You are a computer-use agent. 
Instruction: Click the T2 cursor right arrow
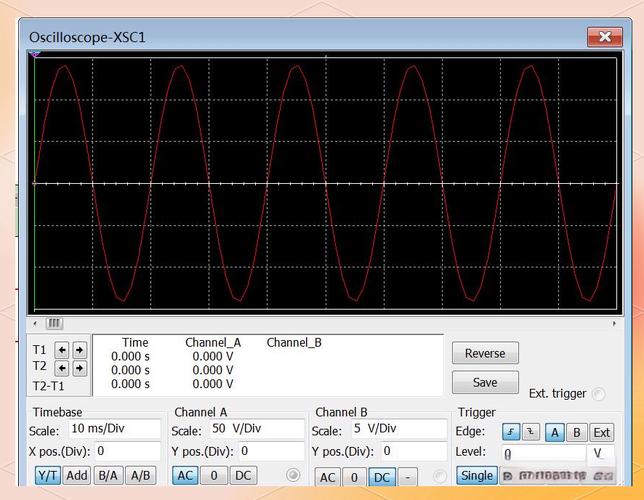click(80, 366)
